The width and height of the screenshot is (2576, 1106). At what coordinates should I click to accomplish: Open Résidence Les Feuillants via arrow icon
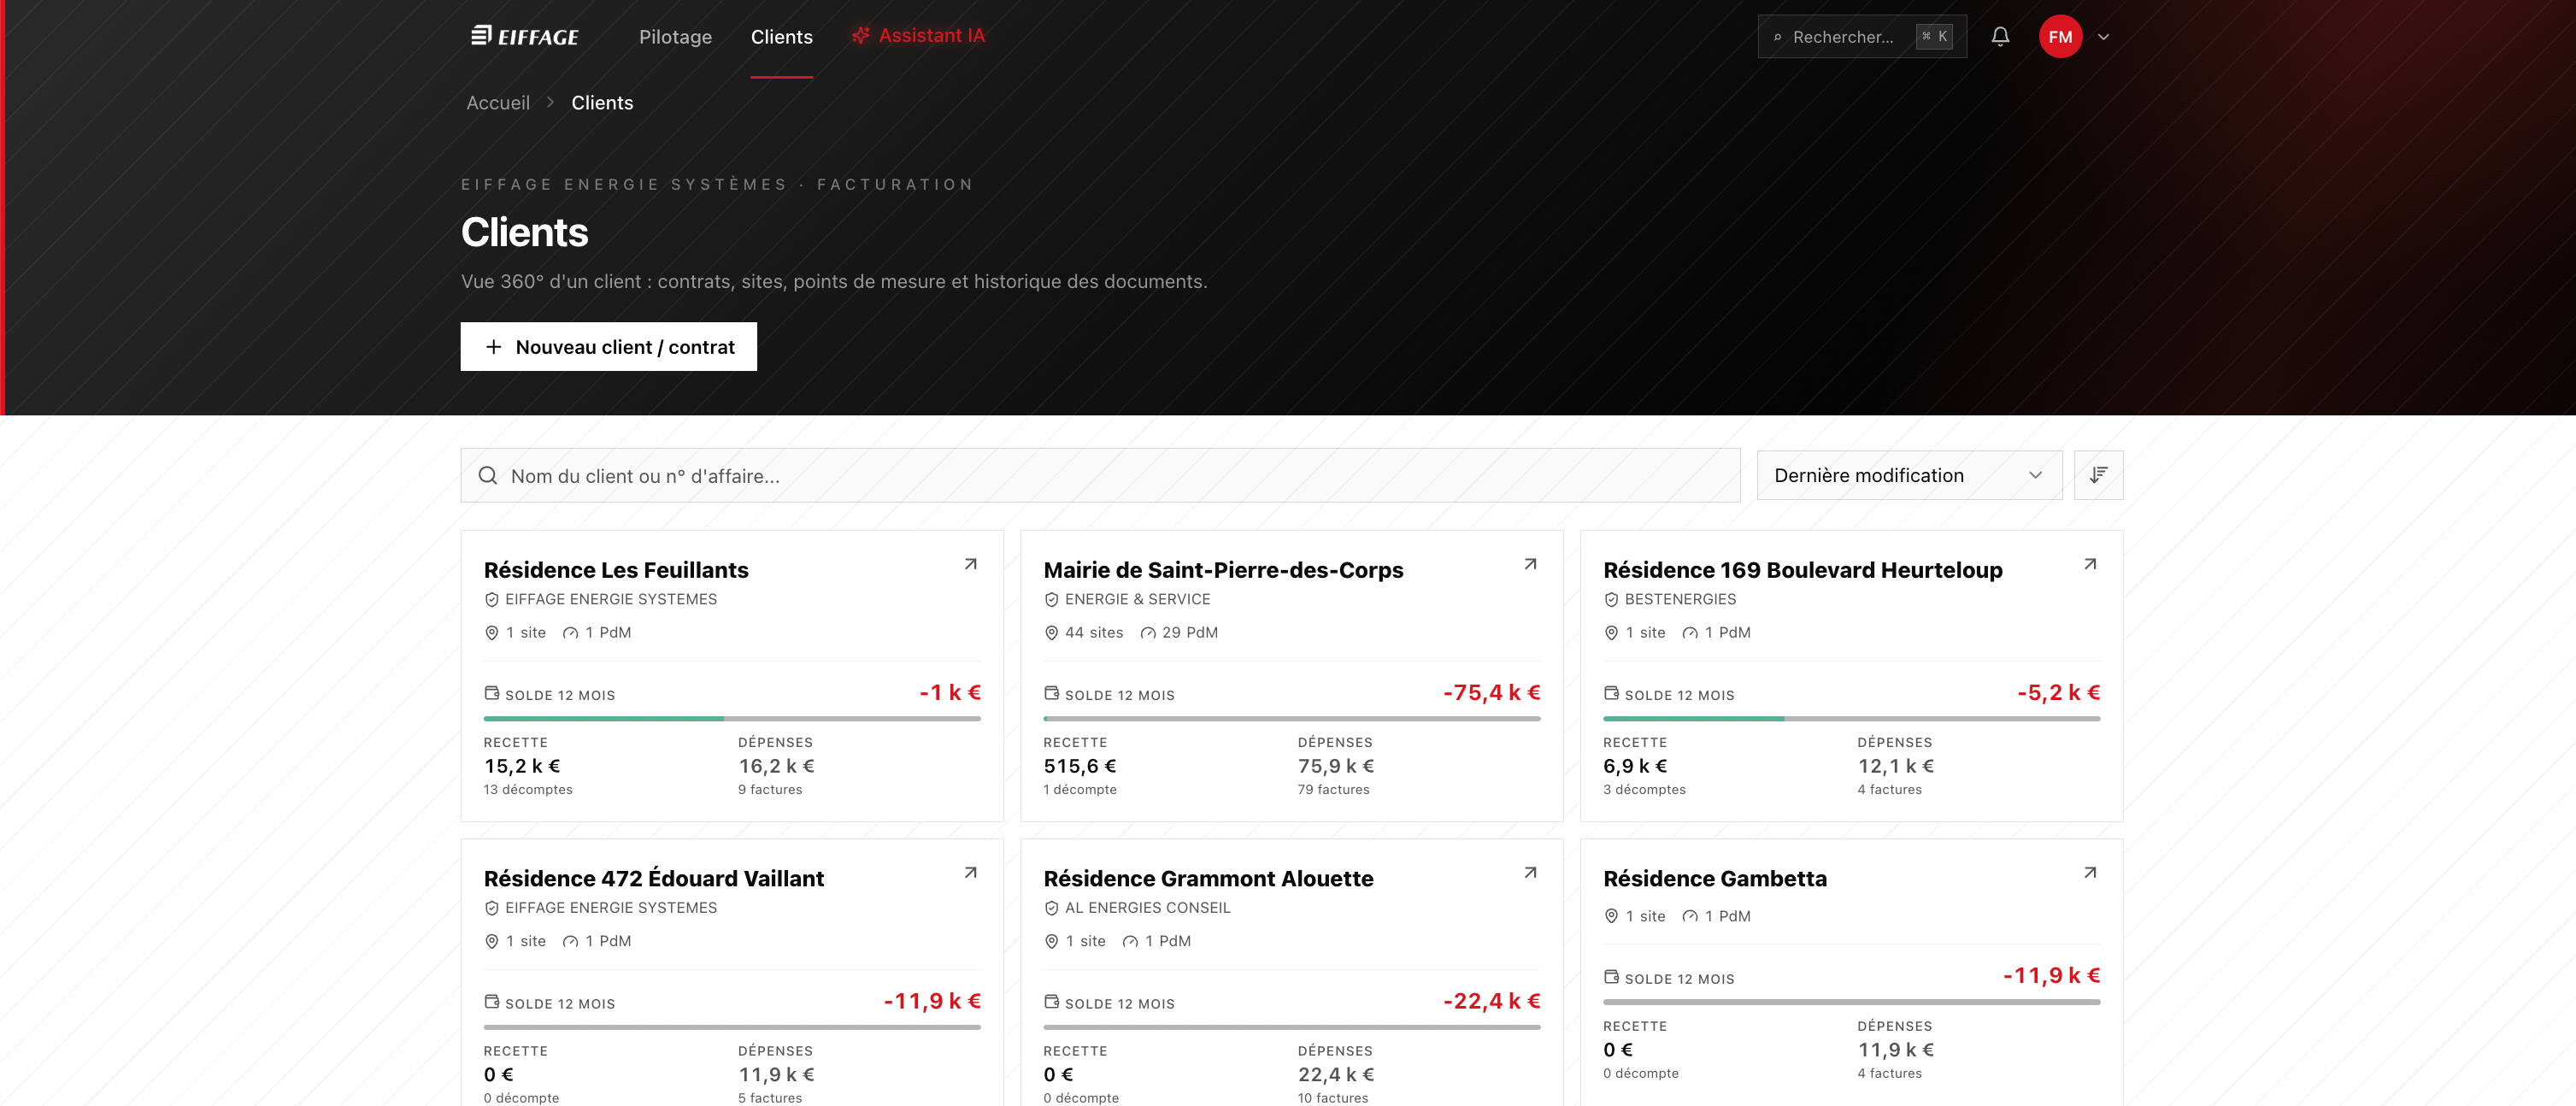pos(970,564)
